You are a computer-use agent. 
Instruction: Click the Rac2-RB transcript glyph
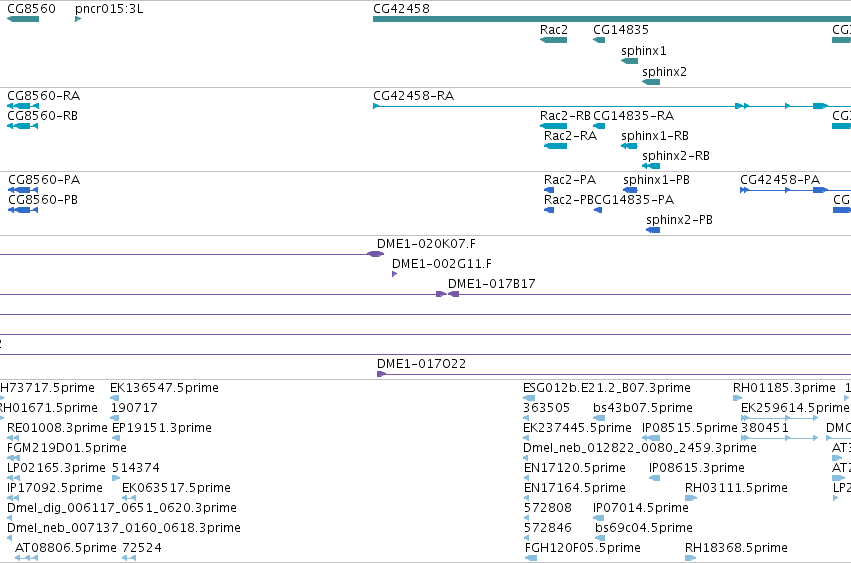click(554, 126)
